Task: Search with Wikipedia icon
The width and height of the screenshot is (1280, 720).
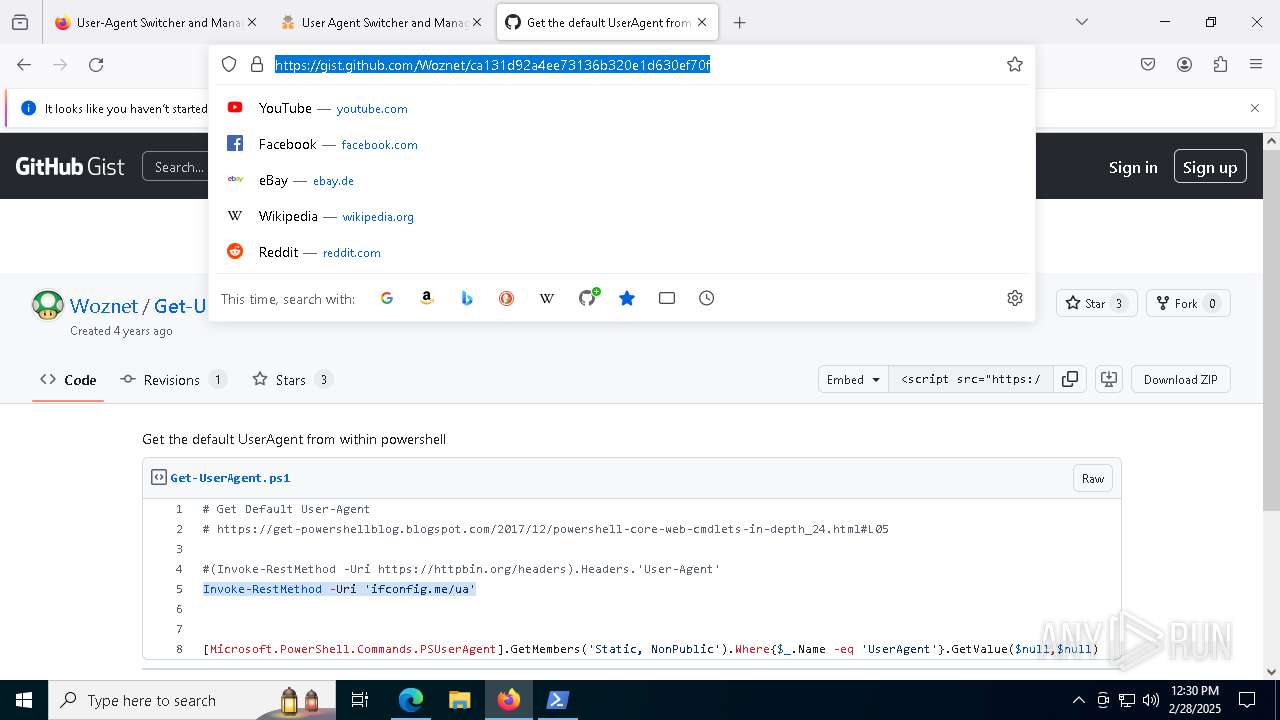Action: [547, 298]
